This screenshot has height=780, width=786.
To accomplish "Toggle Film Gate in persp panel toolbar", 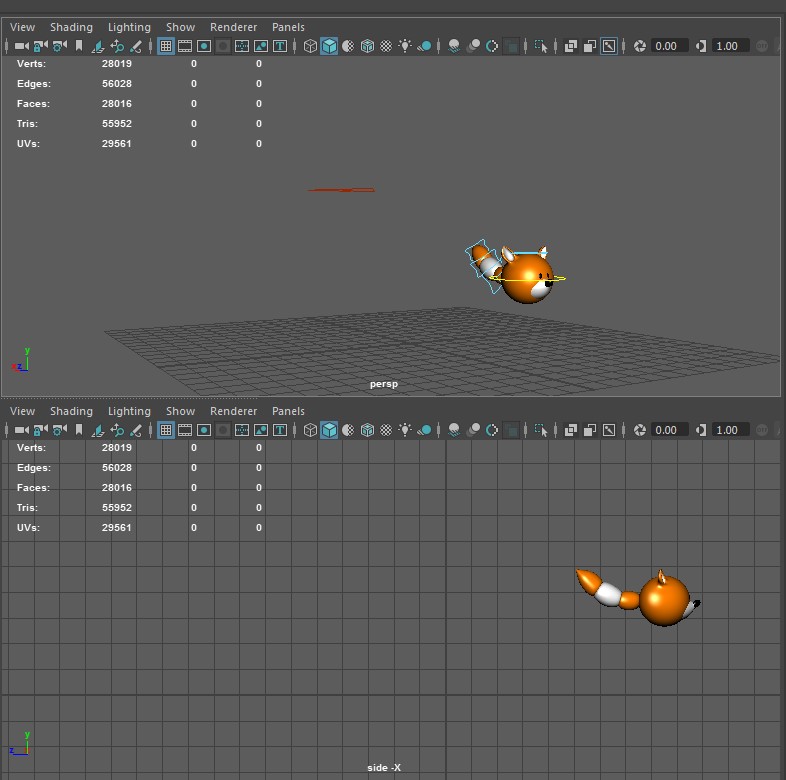I will click(185, 46).
